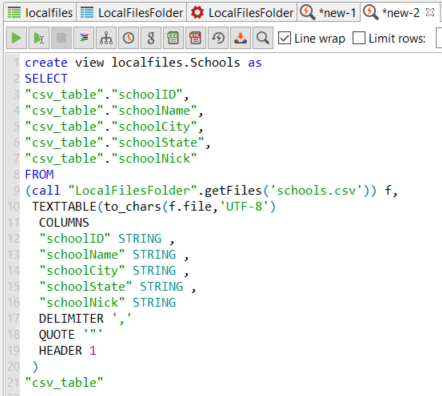Click 'localfiles.Schools' in line 1

pyautogui.click(x=176, y=63)
